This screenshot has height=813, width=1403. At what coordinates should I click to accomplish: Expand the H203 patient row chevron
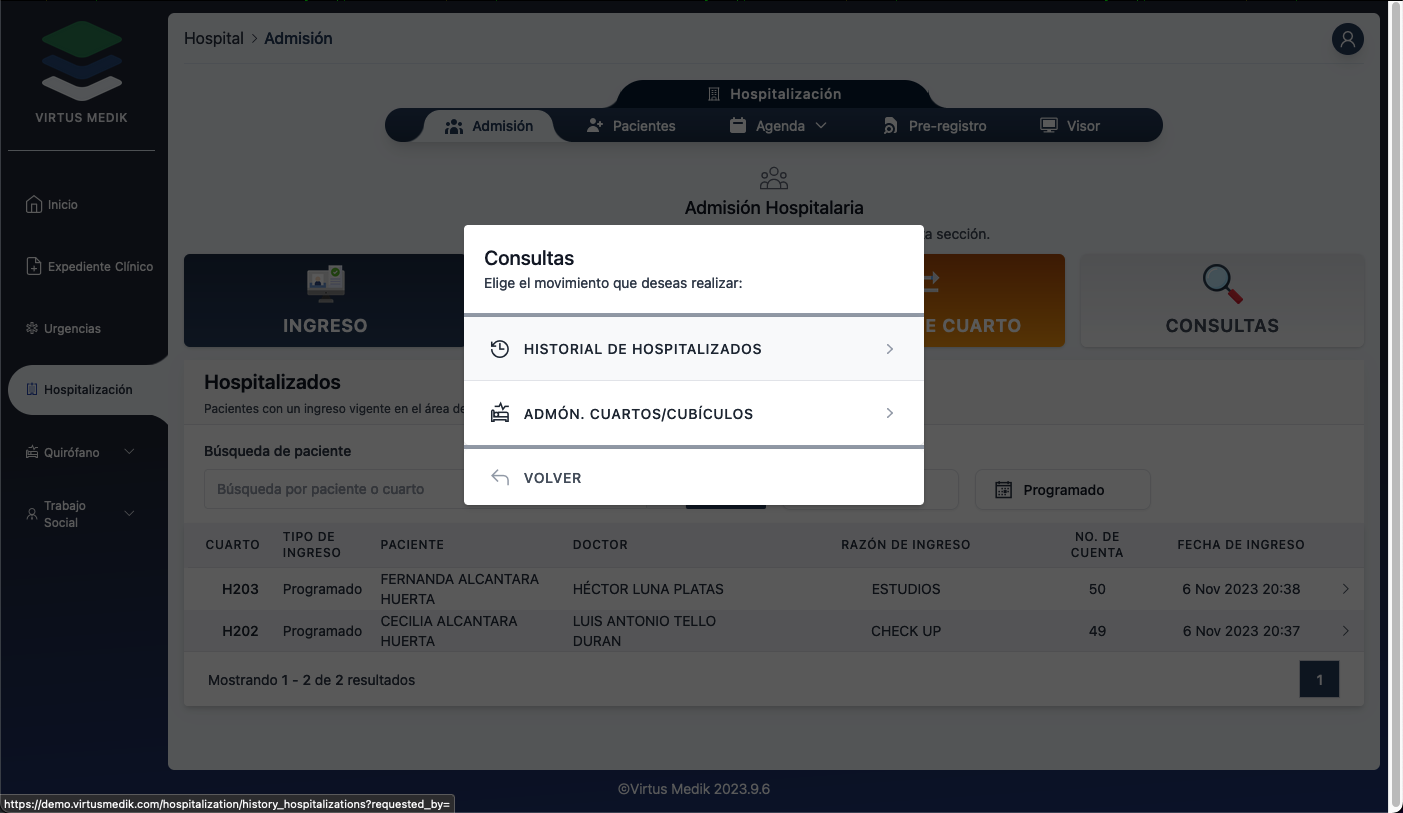(1345, 589)
